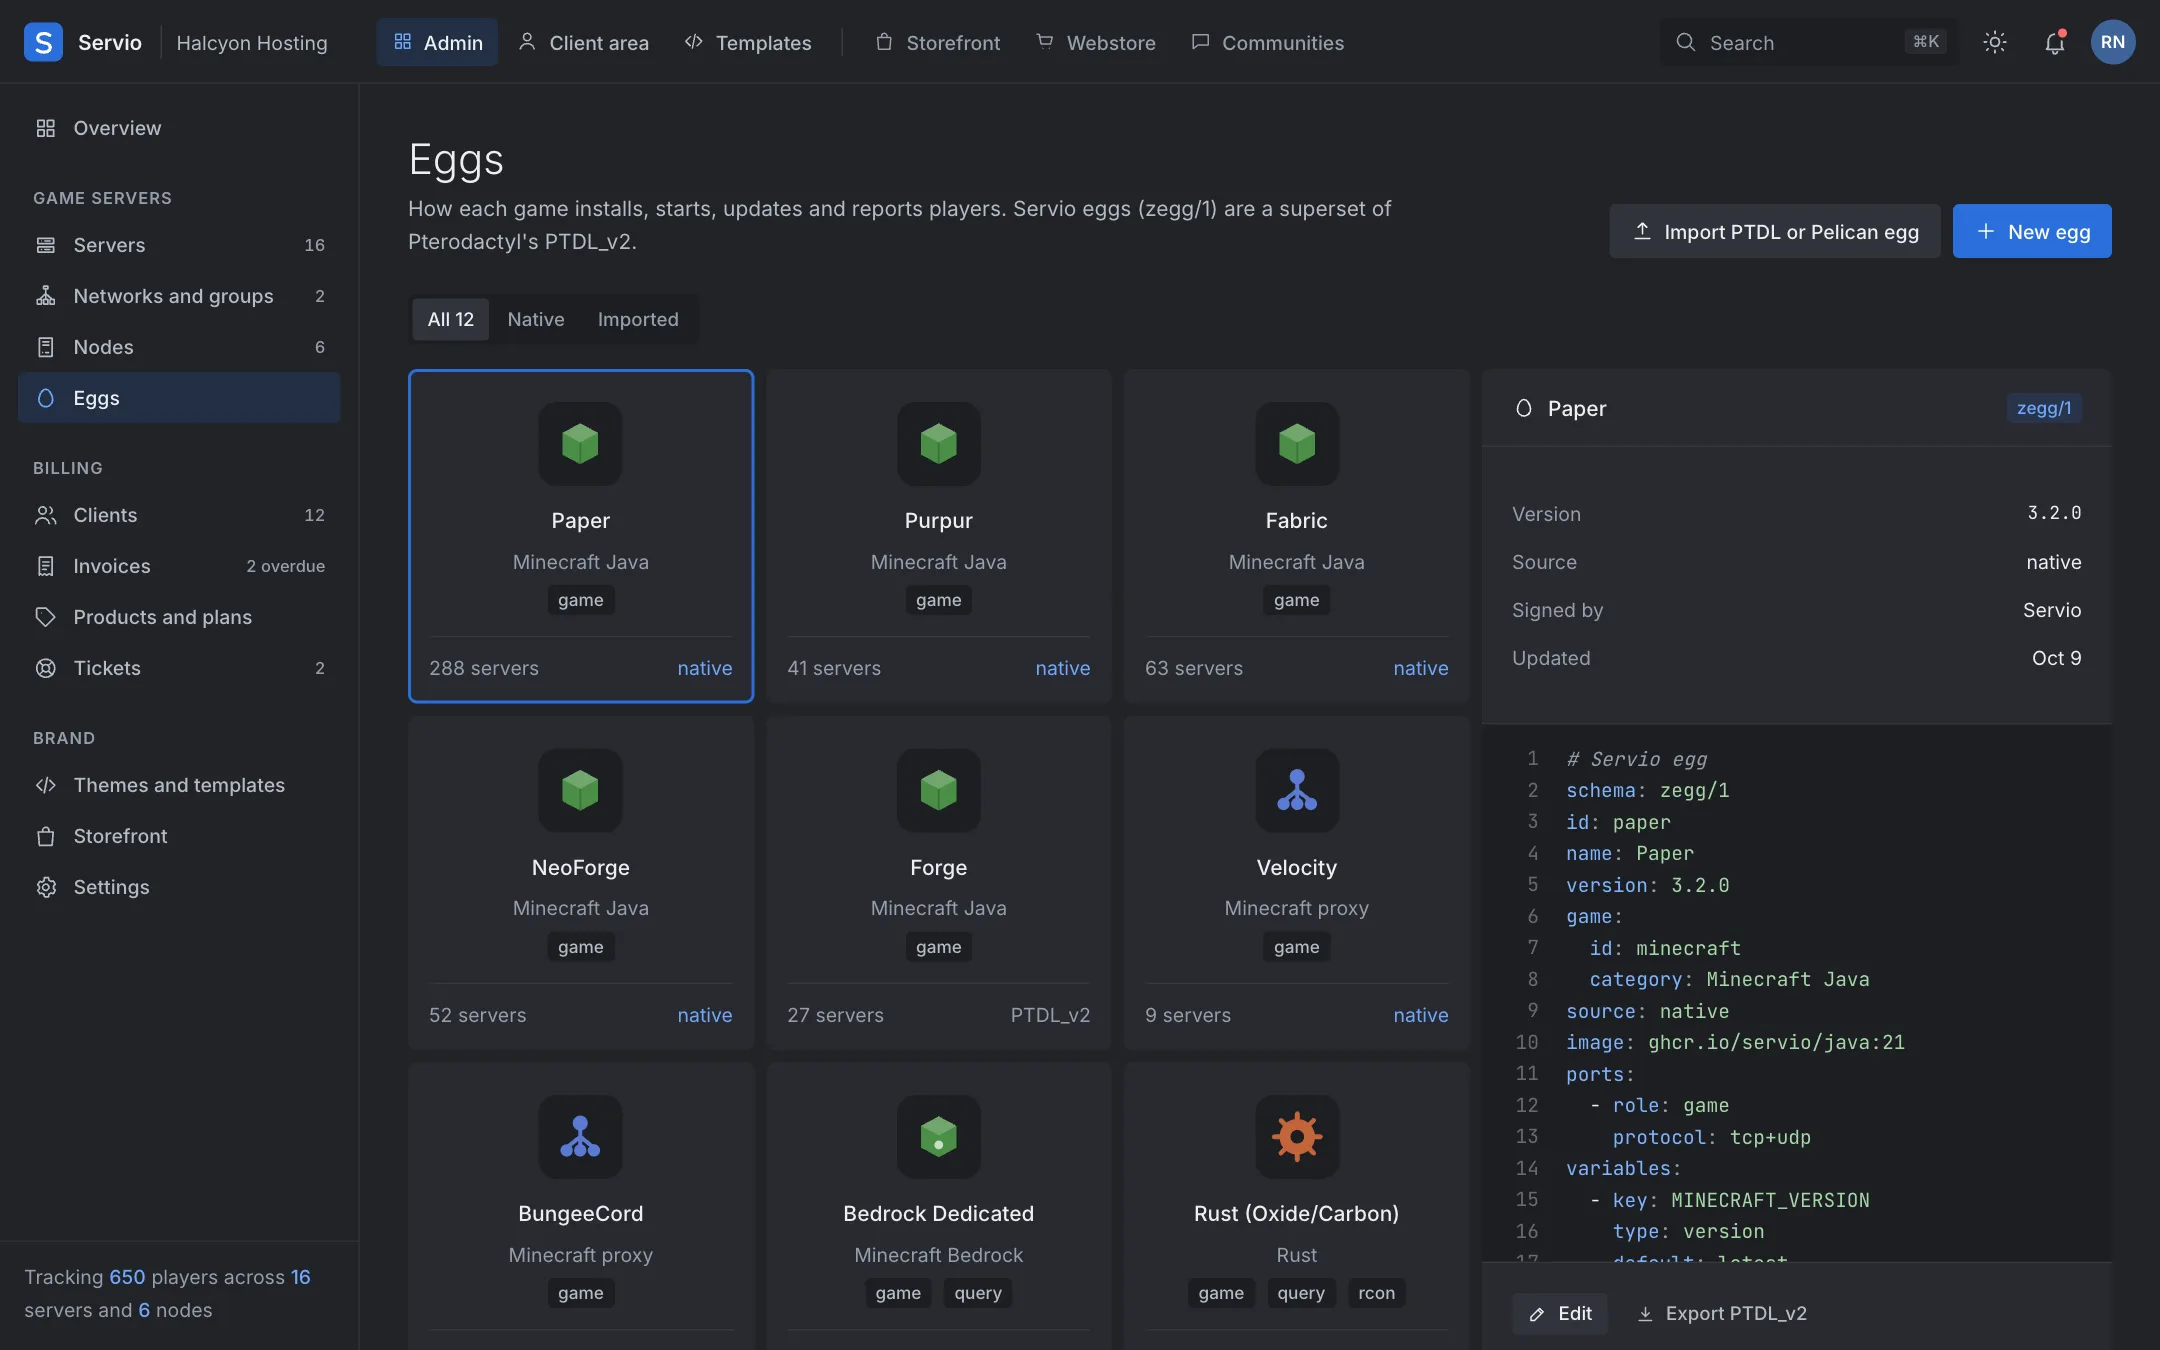Open Overview in the sidebar
The width and height of the screenshot is (2160, 1350).
pos(179,128)
